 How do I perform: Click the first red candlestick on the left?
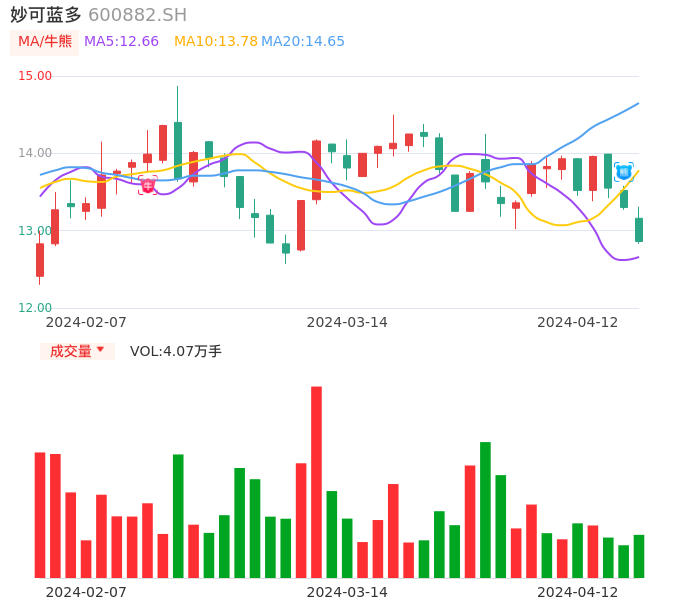coord(40,259)
